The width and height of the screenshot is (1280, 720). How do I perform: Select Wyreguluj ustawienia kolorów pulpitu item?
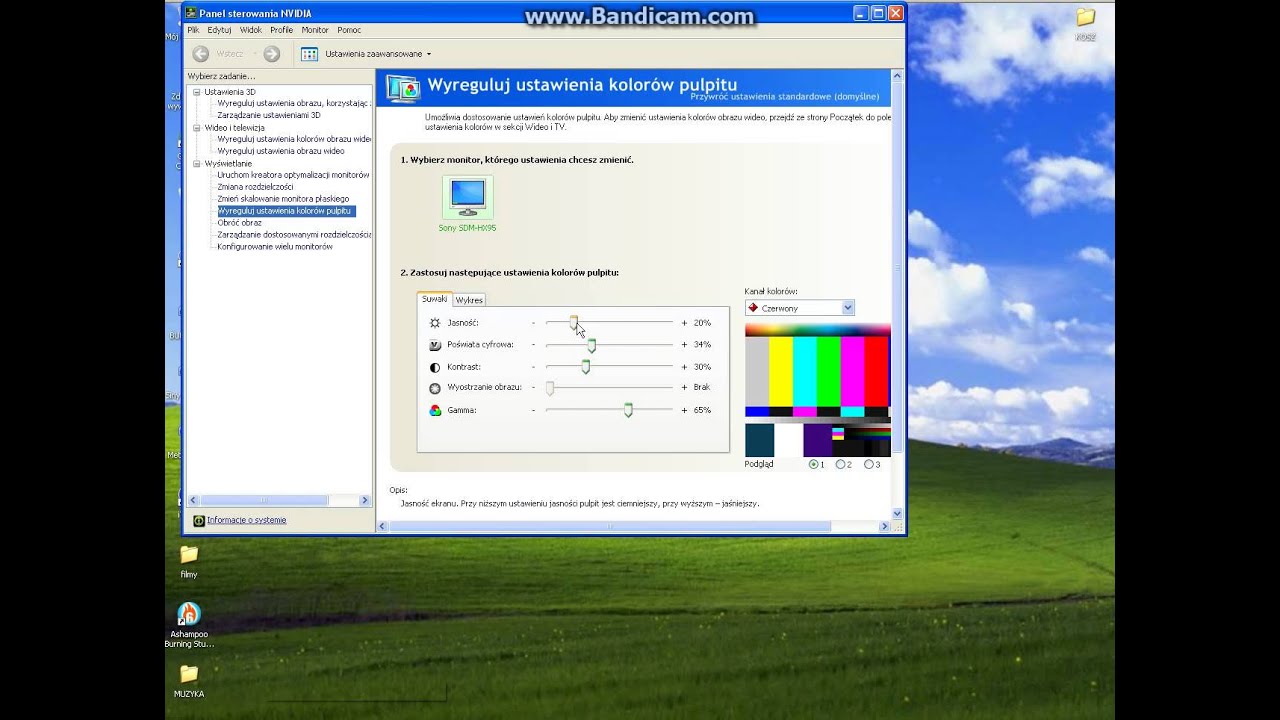(285, 211)
